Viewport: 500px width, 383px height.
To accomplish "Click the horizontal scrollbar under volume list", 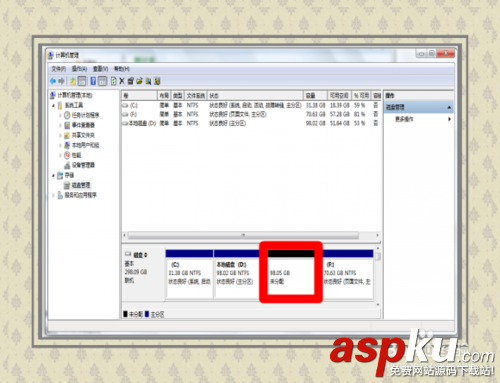I will coord(243,235).
